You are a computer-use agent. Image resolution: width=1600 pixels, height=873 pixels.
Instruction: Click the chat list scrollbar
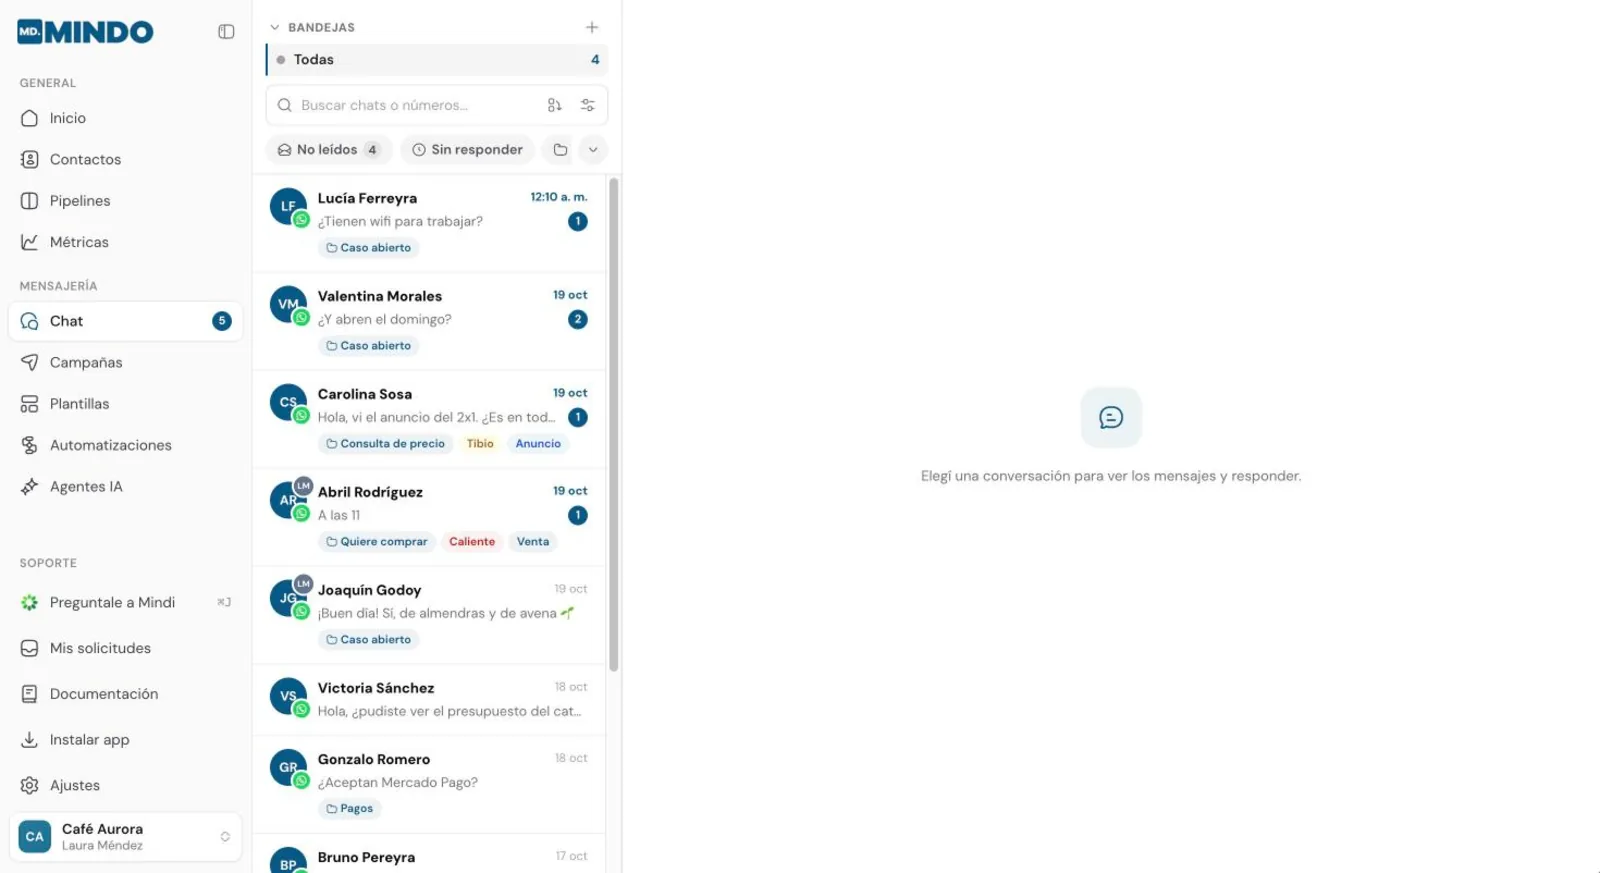tap(614, 425)
